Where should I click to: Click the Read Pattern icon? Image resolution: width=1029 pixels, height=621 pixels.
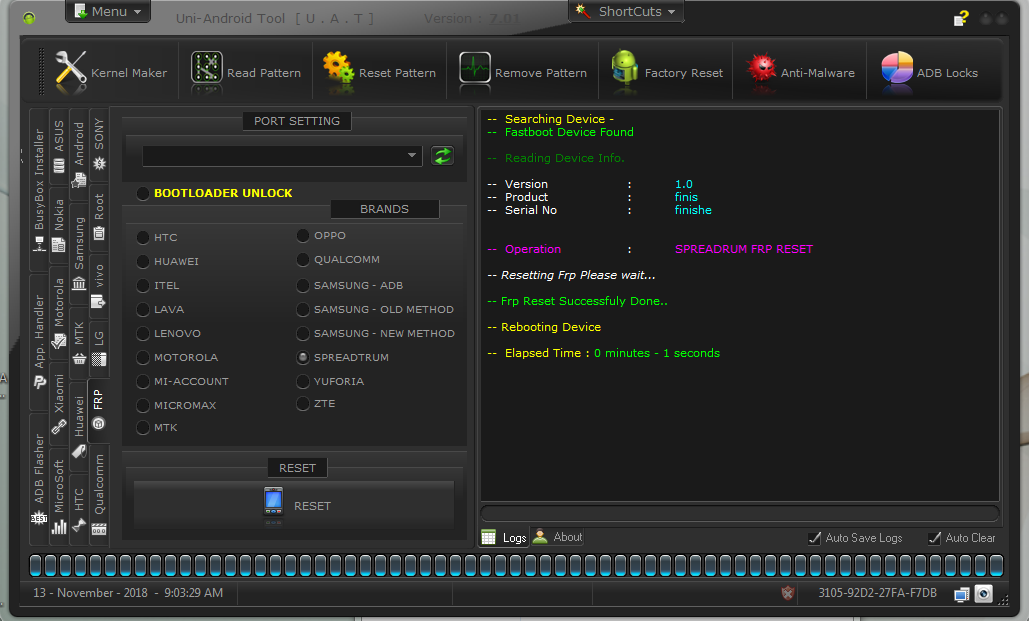tap(207, 68)
